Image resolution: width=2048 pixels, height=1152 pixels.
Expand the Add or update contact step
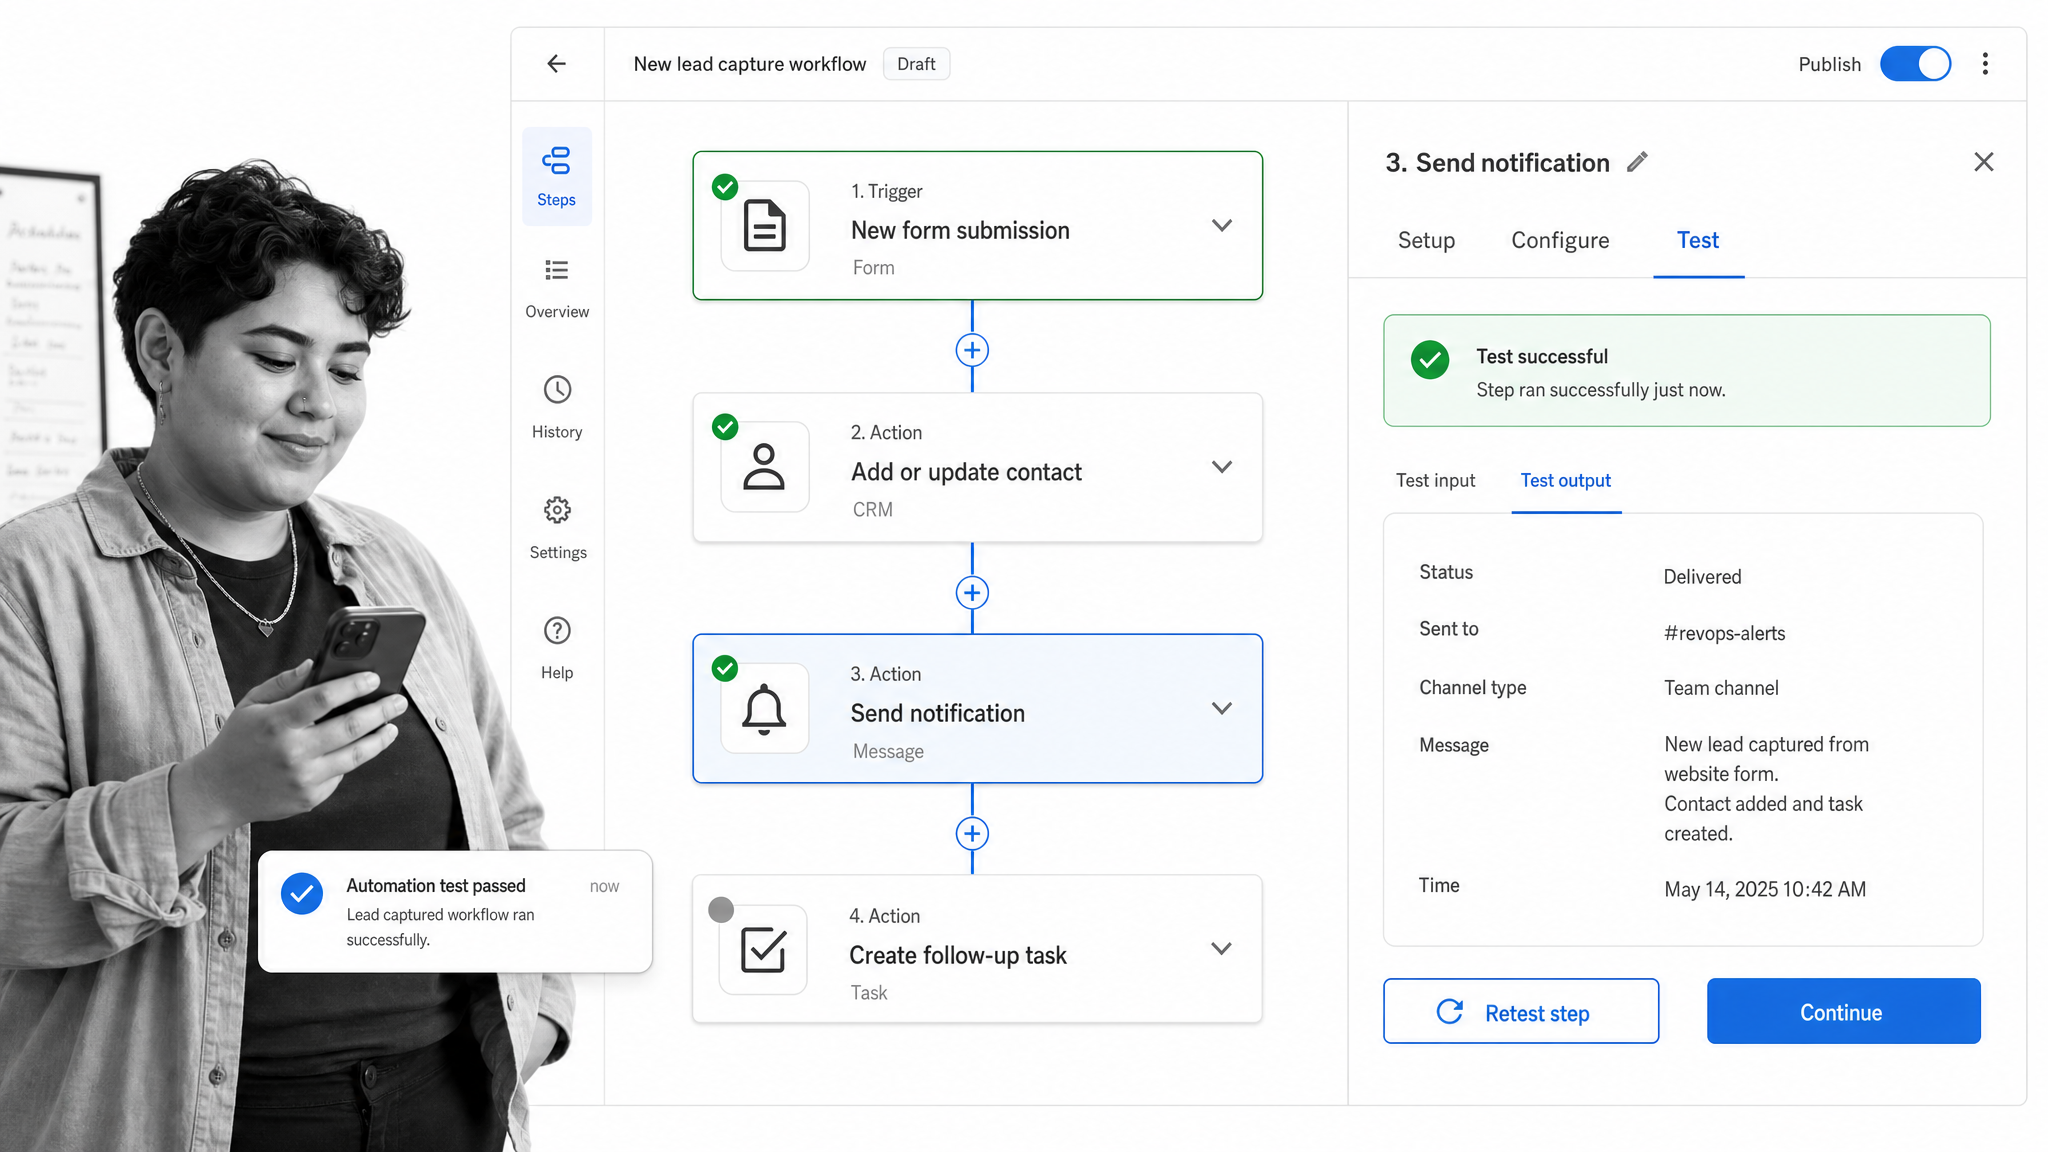coord(1222,467)
